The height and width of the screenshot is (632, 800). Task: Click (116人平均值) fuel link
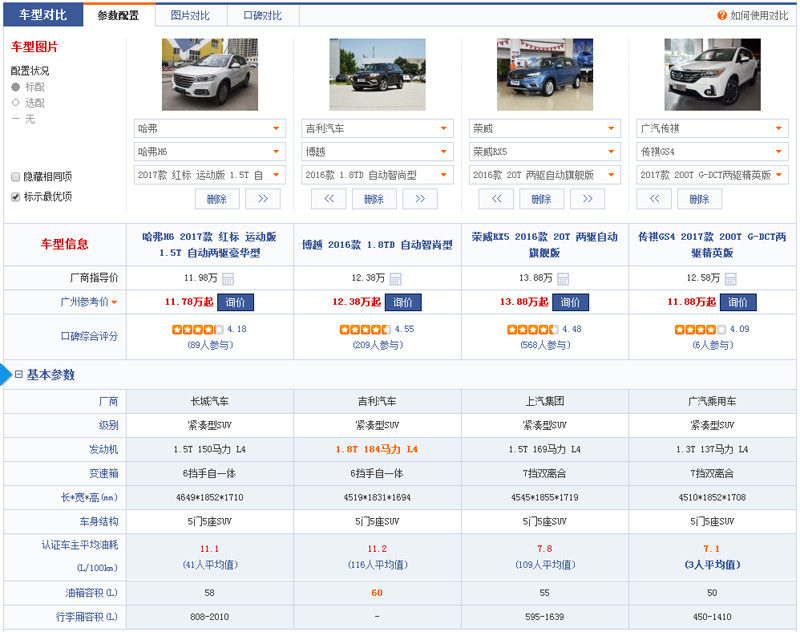[378, 565]
